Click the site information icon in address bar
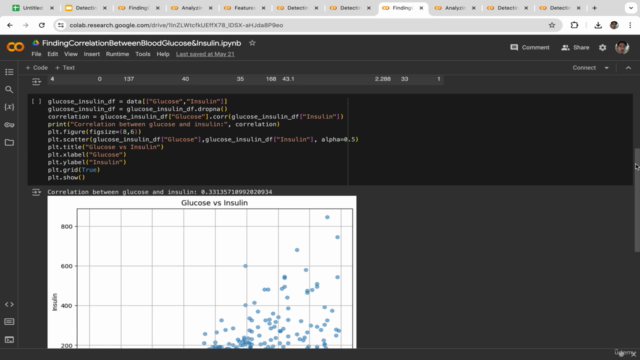Screen dimensions: 640x360 click(x=61, y=25)
